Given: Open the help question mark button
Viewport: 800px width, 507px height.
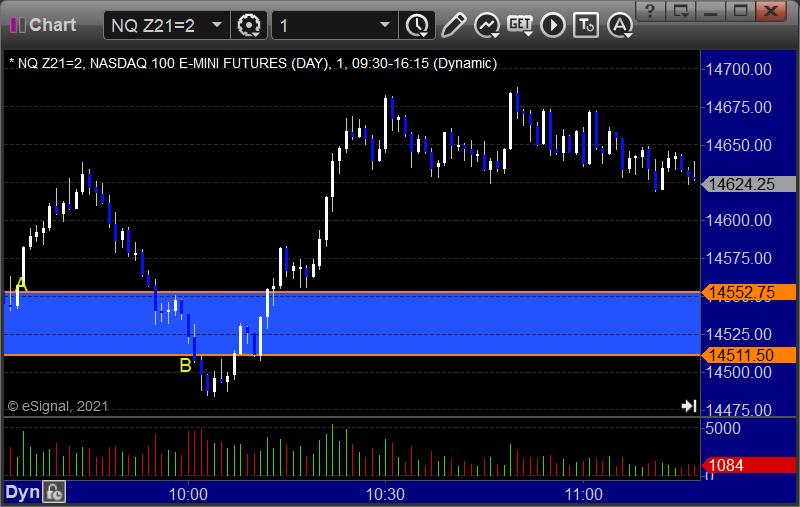Looking at the screenshot, I should tap(650, 10).
